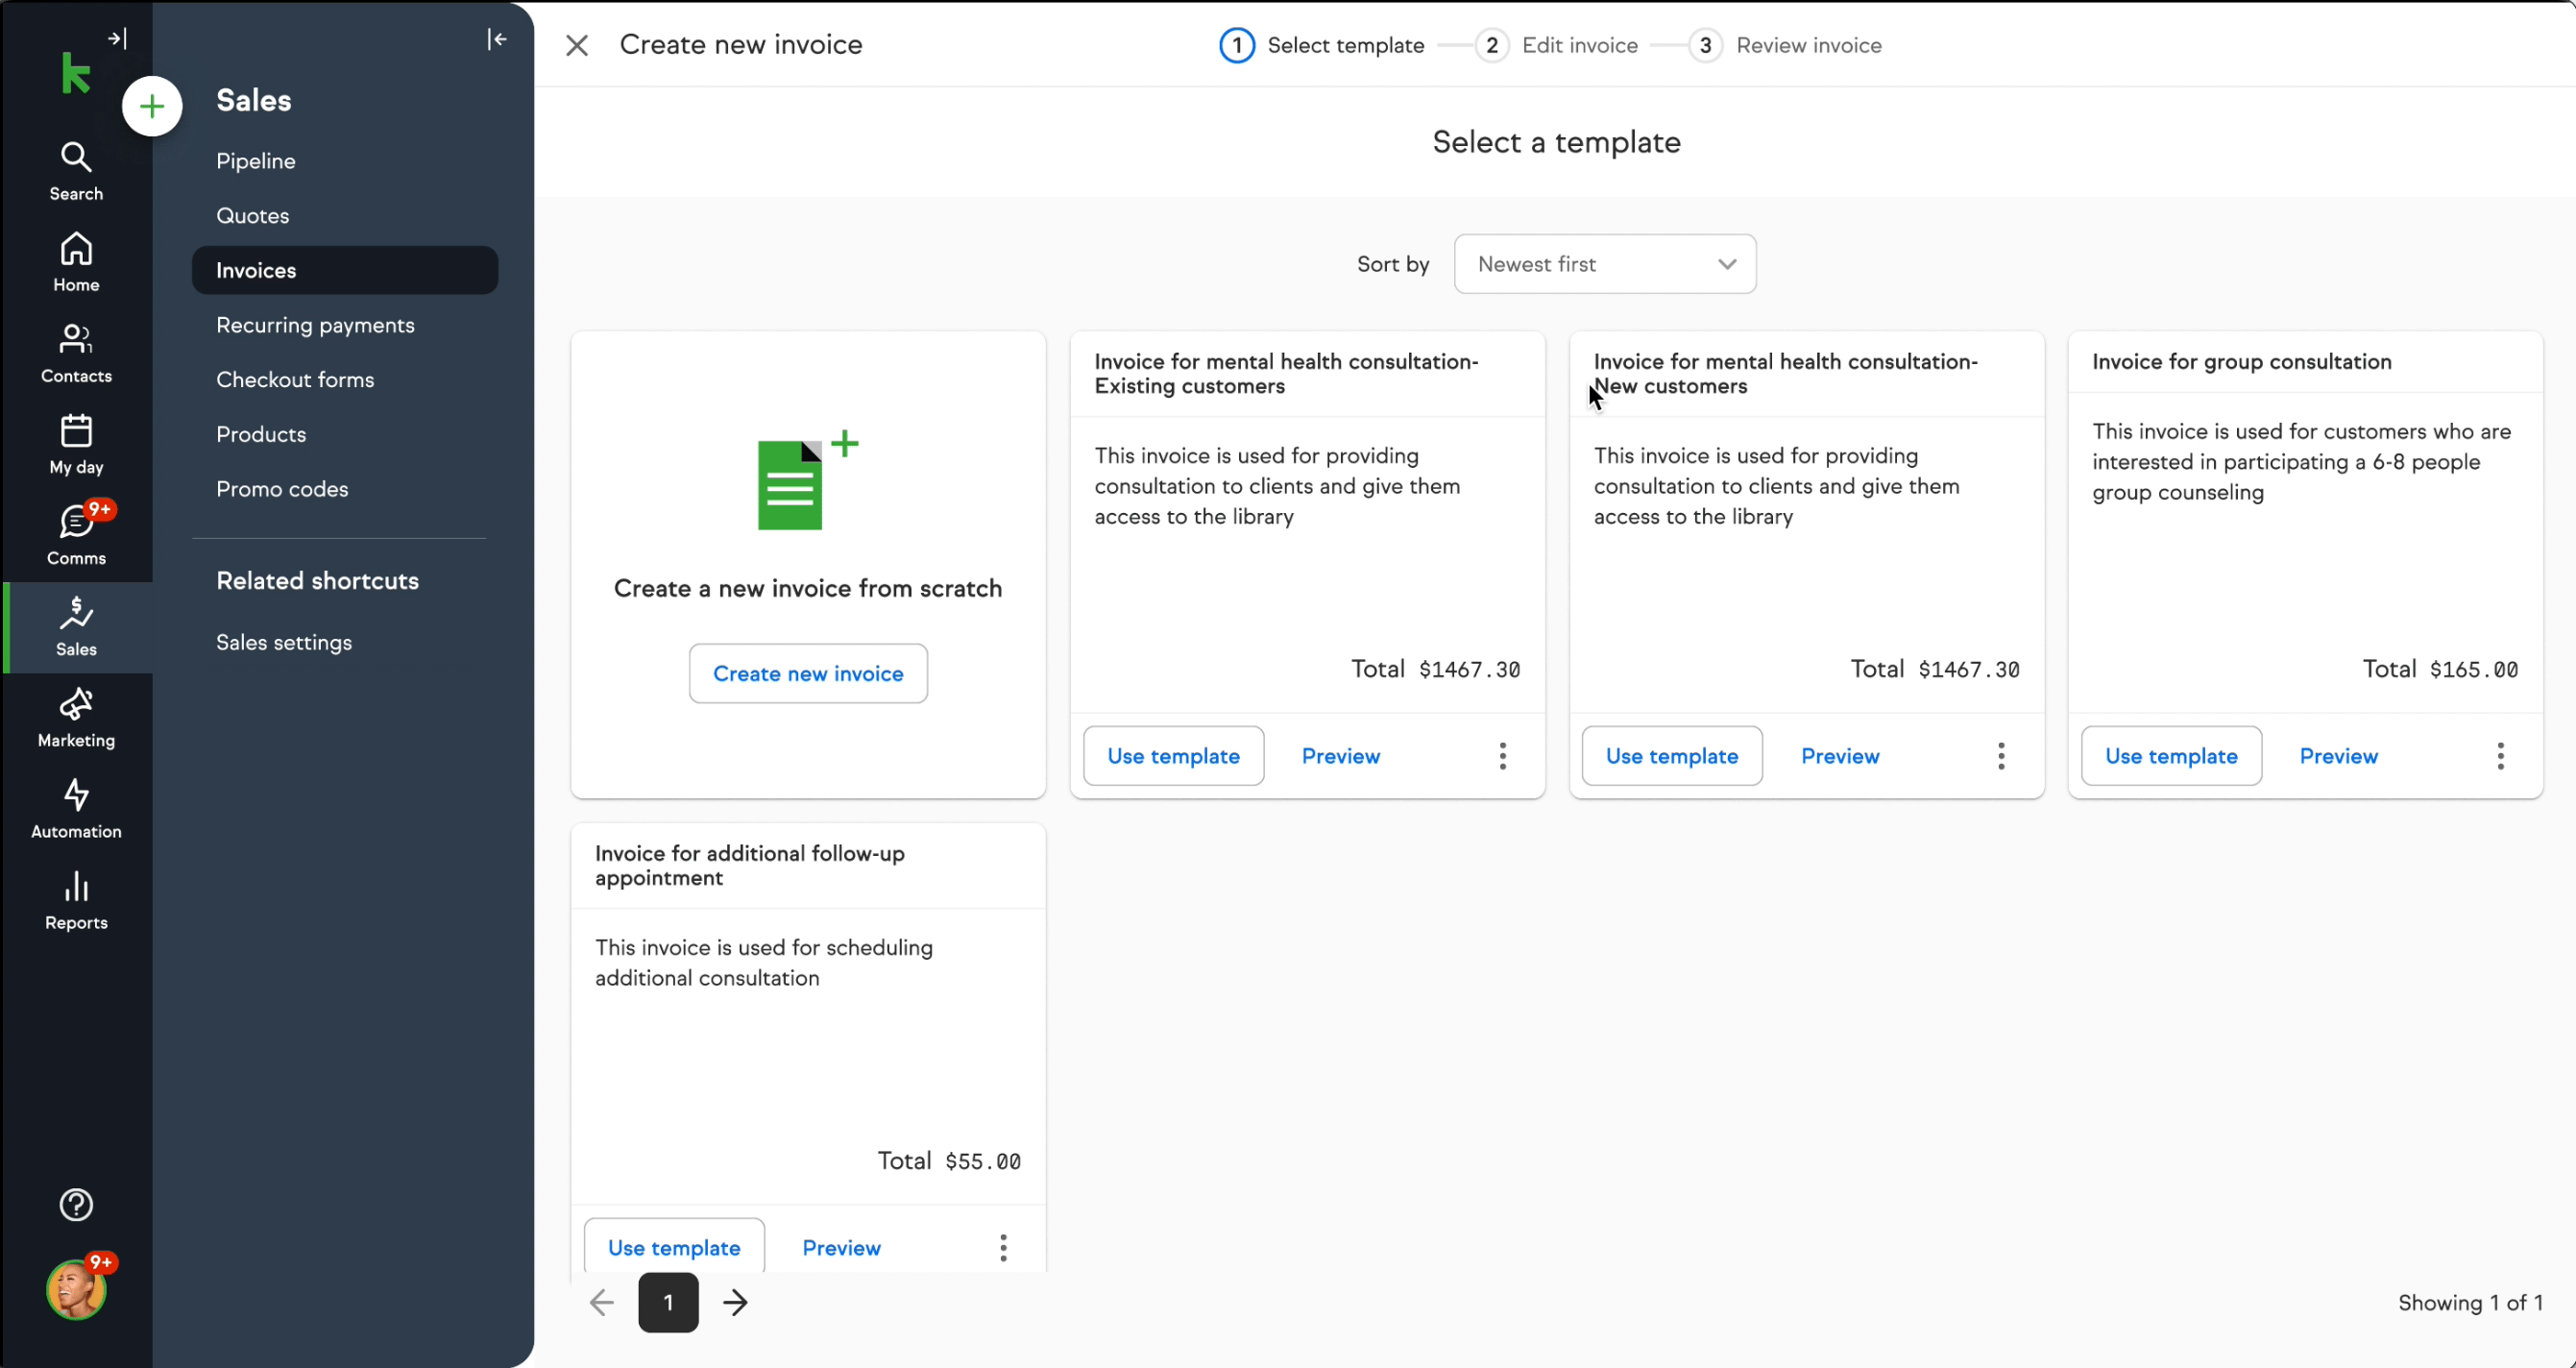Open the Sales settings shortcut
Viewport: 2576px width, 1368px height.
click(x=284, y=643)
